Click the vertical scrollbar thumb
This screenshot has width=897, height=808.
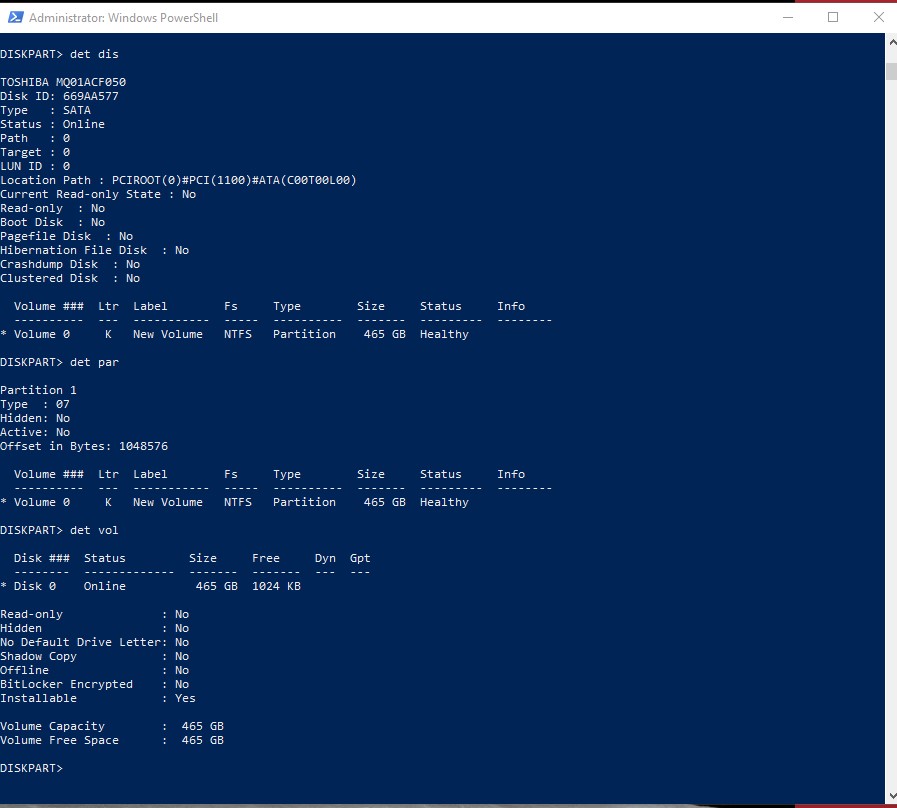click(x=890, y=71)
